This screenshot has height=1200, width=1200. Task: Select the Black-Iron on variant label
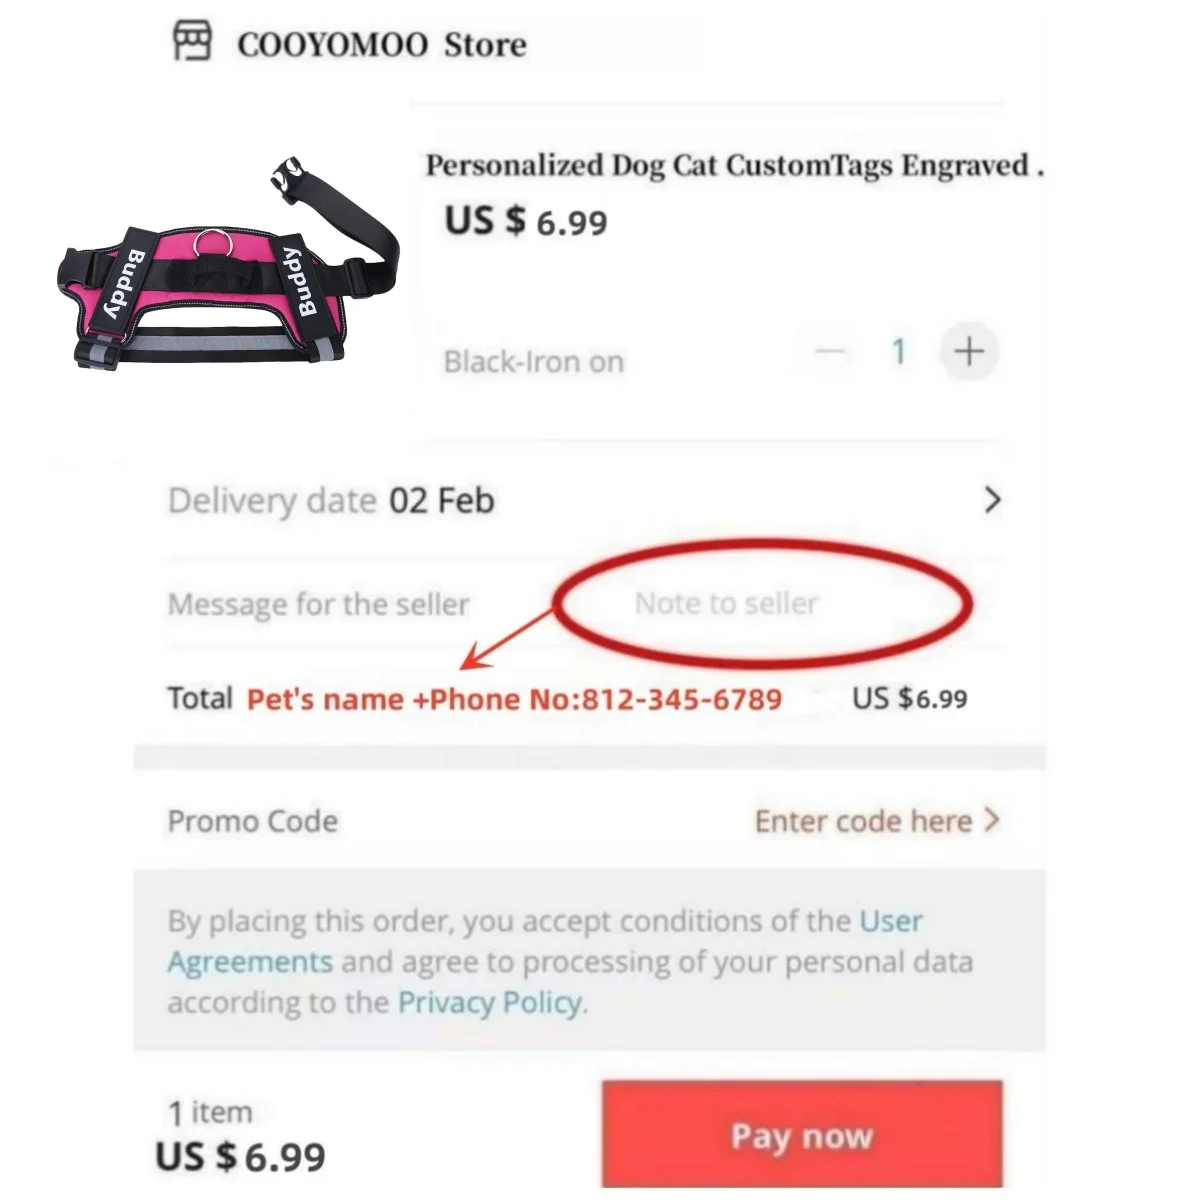[x=534, y=361]
